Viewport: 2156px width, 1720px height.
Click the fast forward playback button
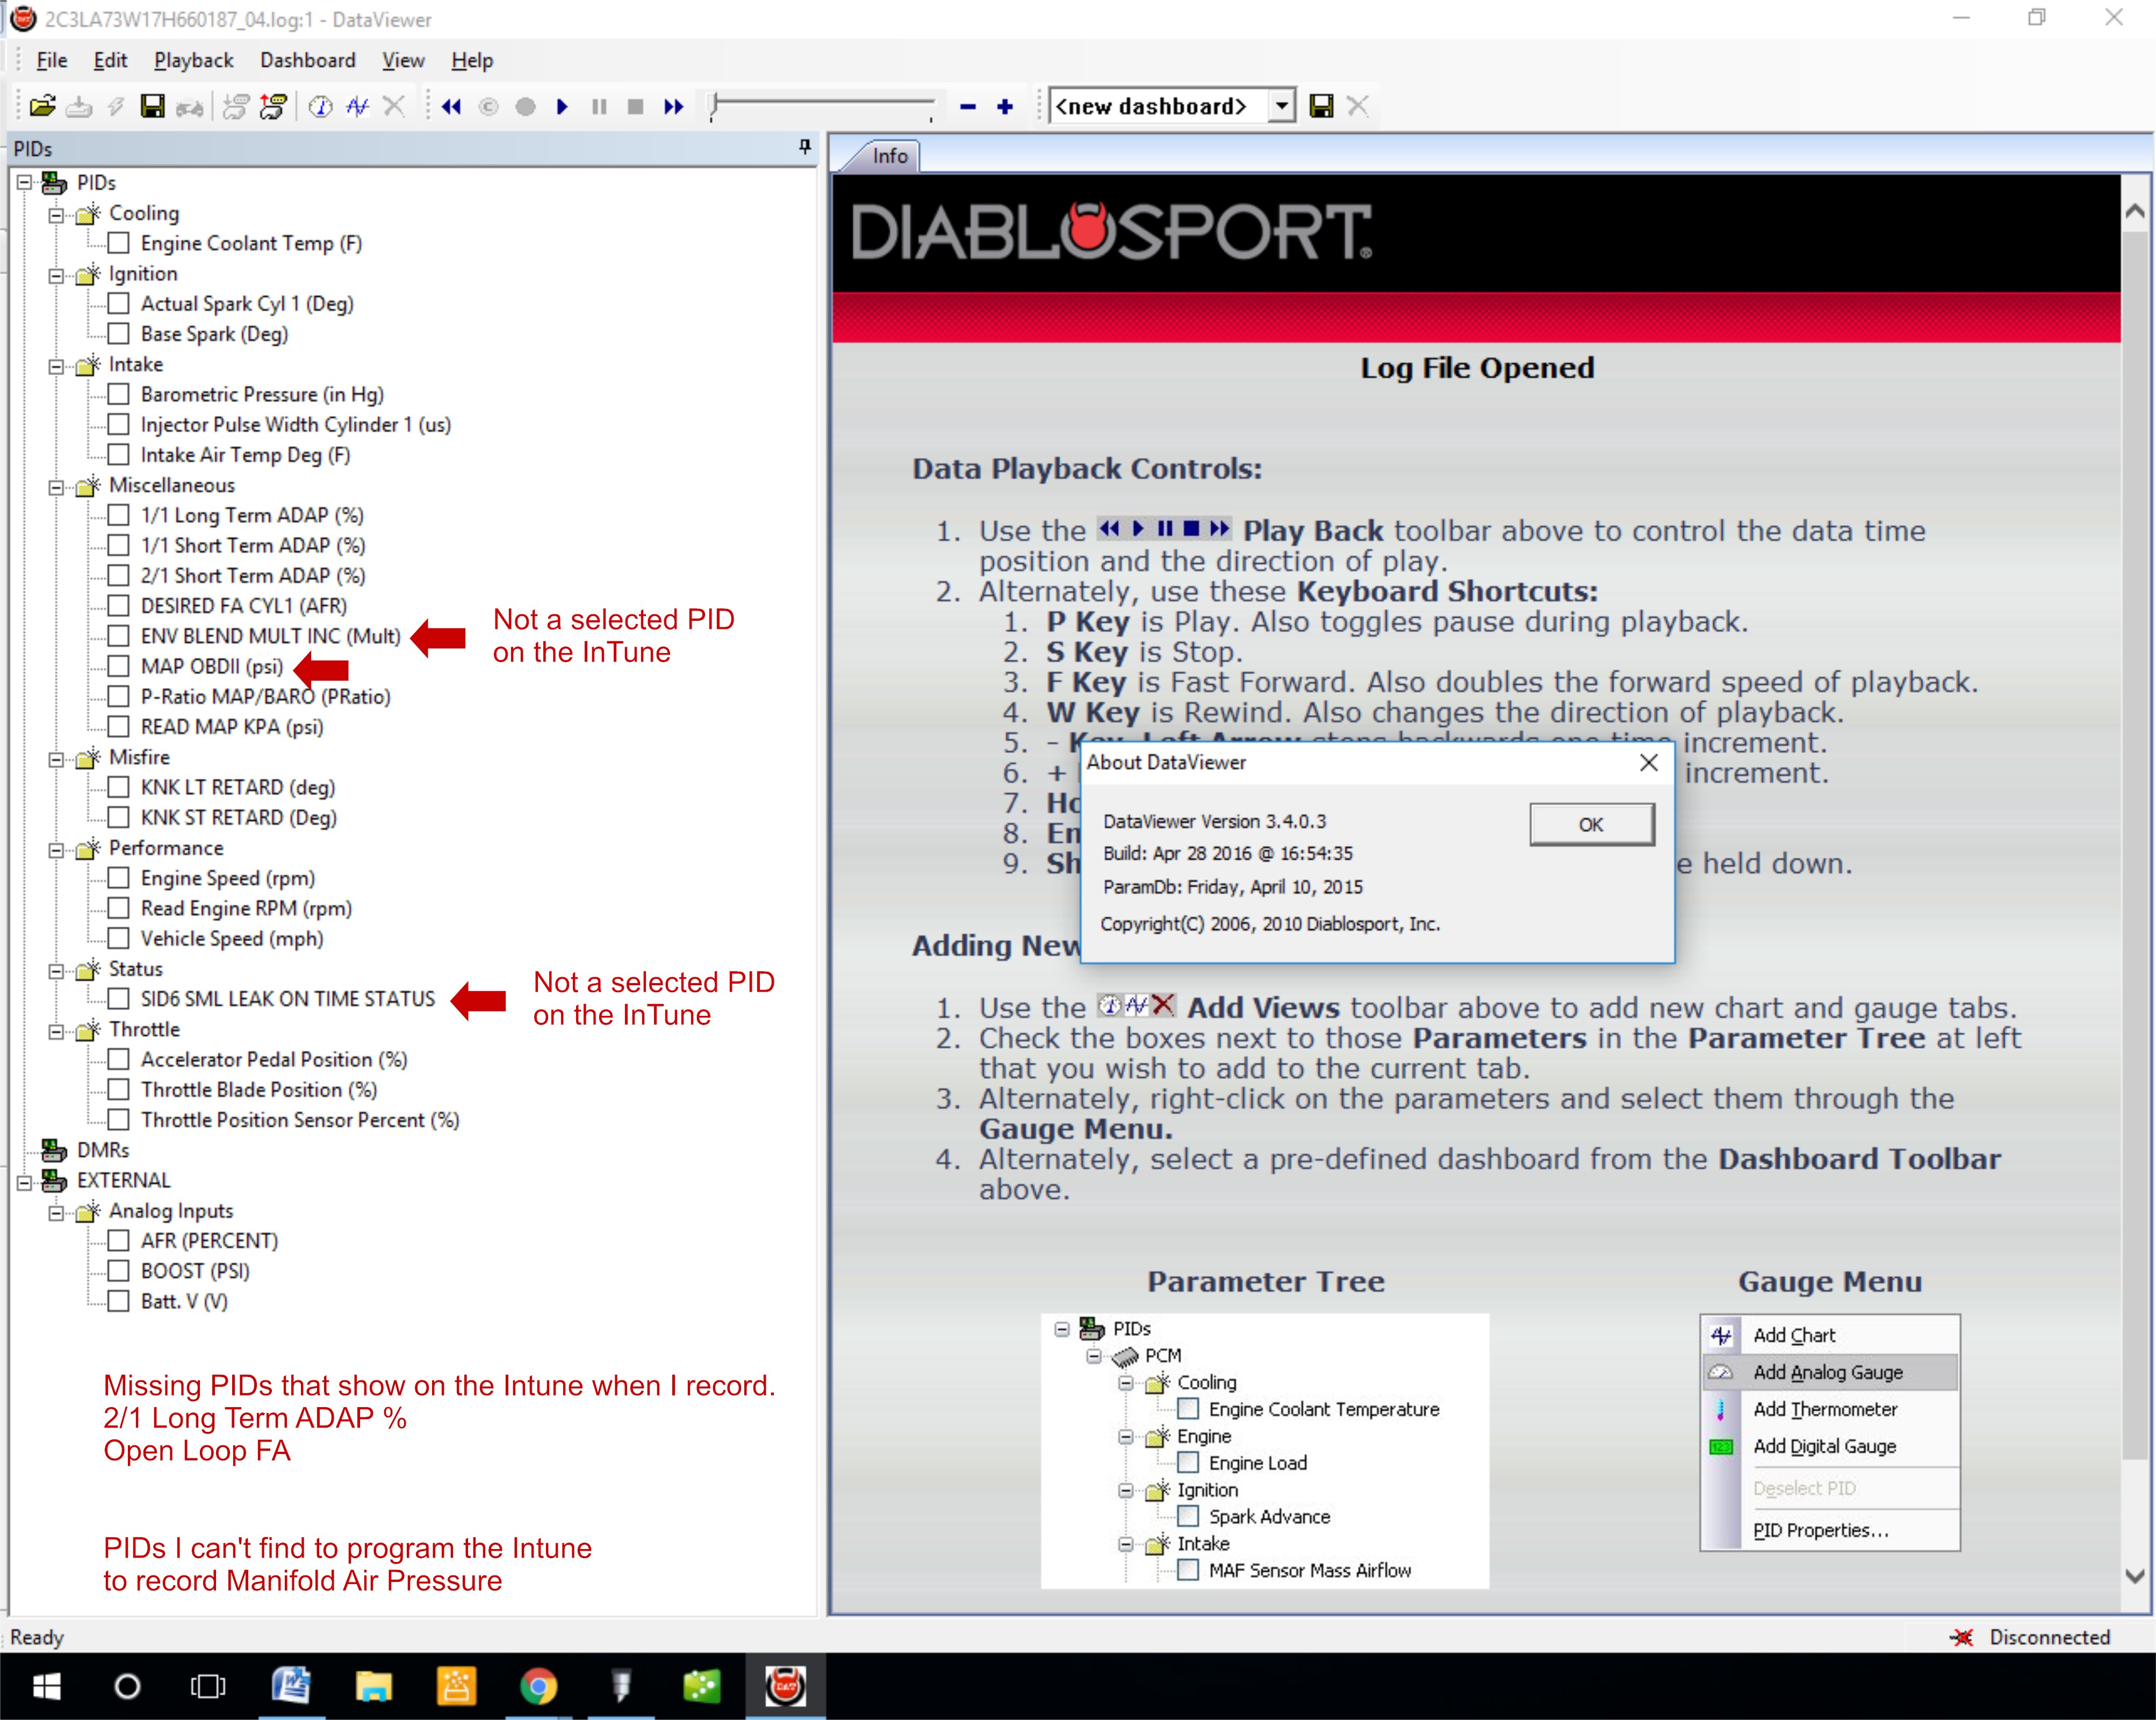(x=673, y=107)
